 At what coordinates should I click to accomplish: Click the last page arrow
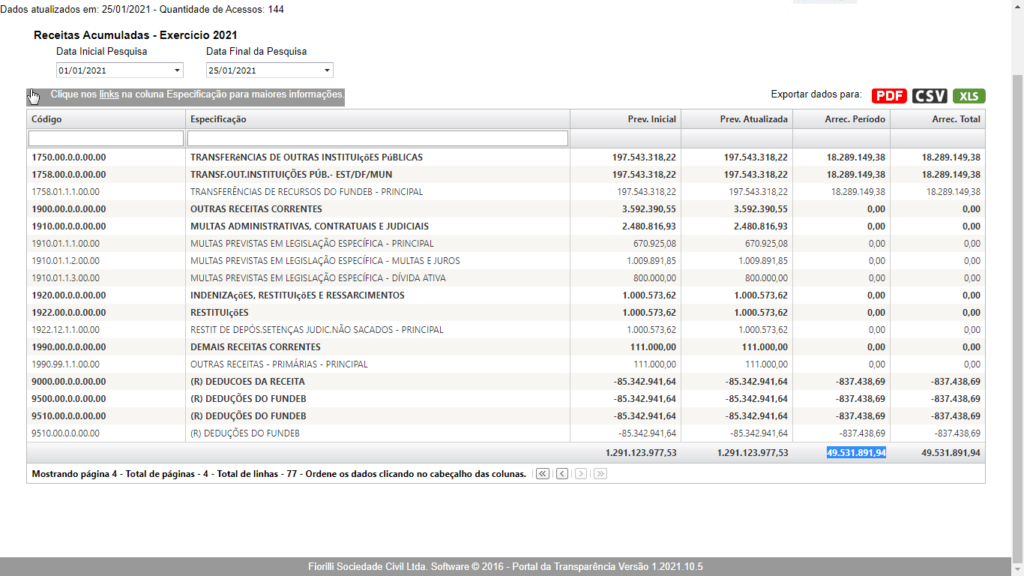(600, 473)
